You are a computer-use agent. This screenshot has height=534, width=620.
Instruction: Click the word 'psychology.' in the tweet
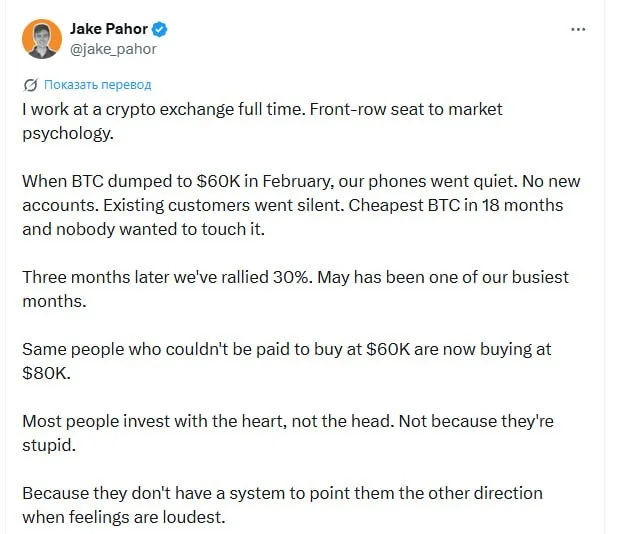(x=68, y=134)
